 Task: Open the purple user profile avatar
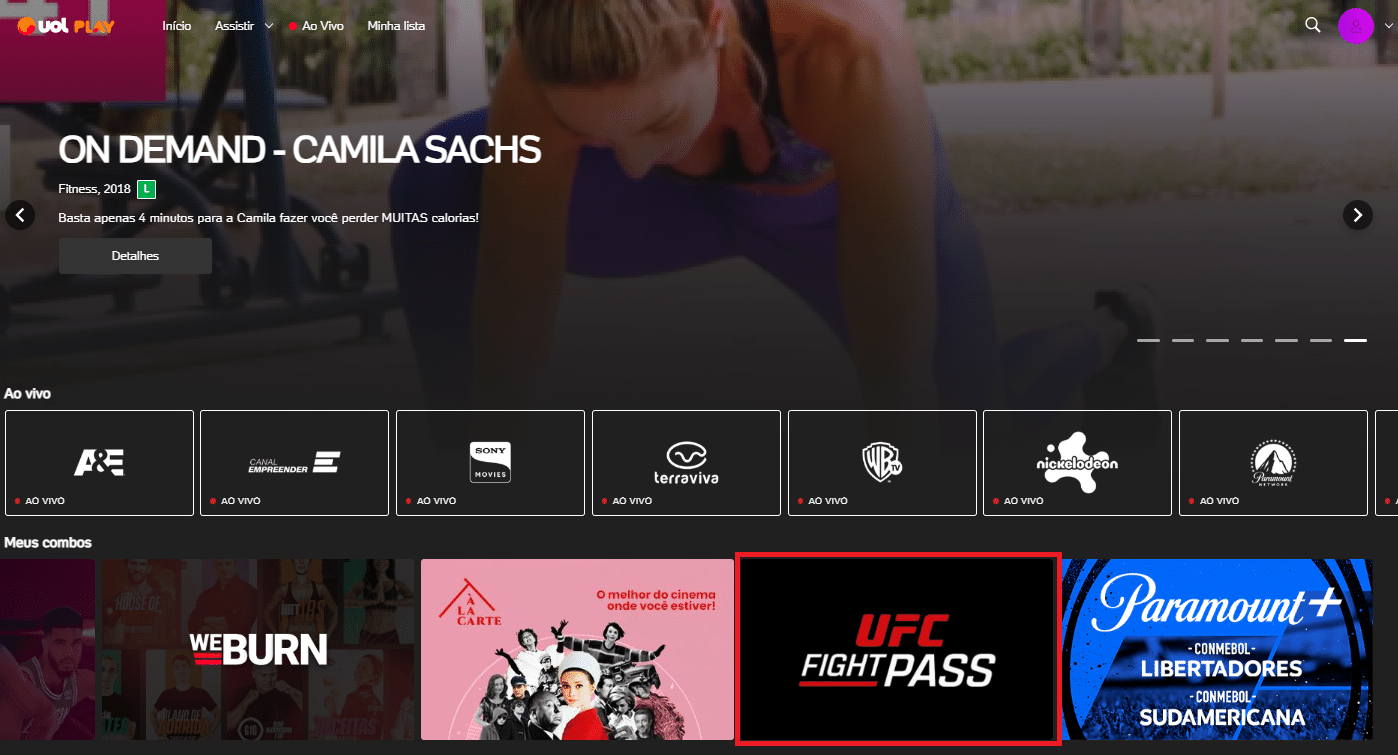[x=1355, y=25]
